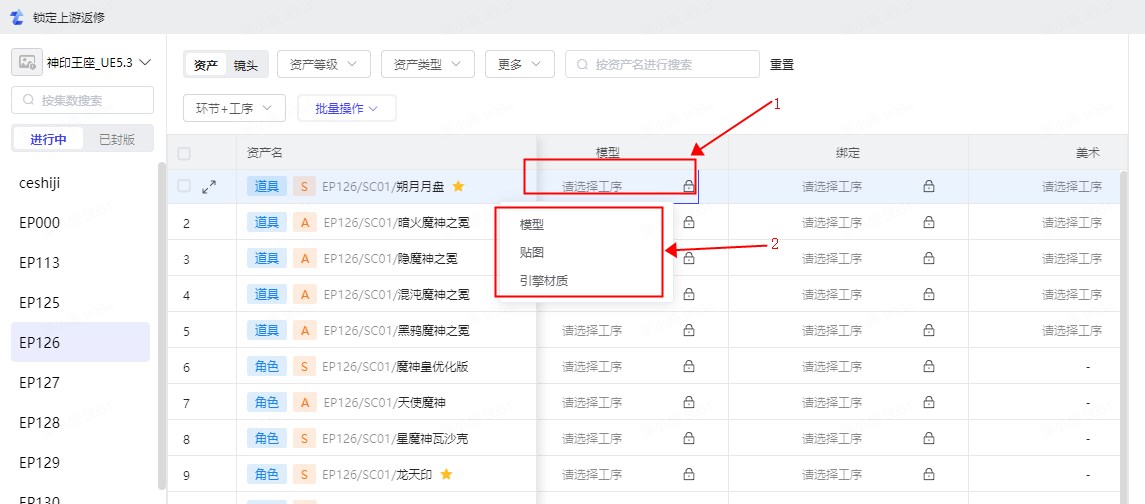Image resolution: width=1145 pixels, height=504 pixels.
Task: Click the 绑定 lock icon in 天使魔神 row
Action: coord(928,402)
